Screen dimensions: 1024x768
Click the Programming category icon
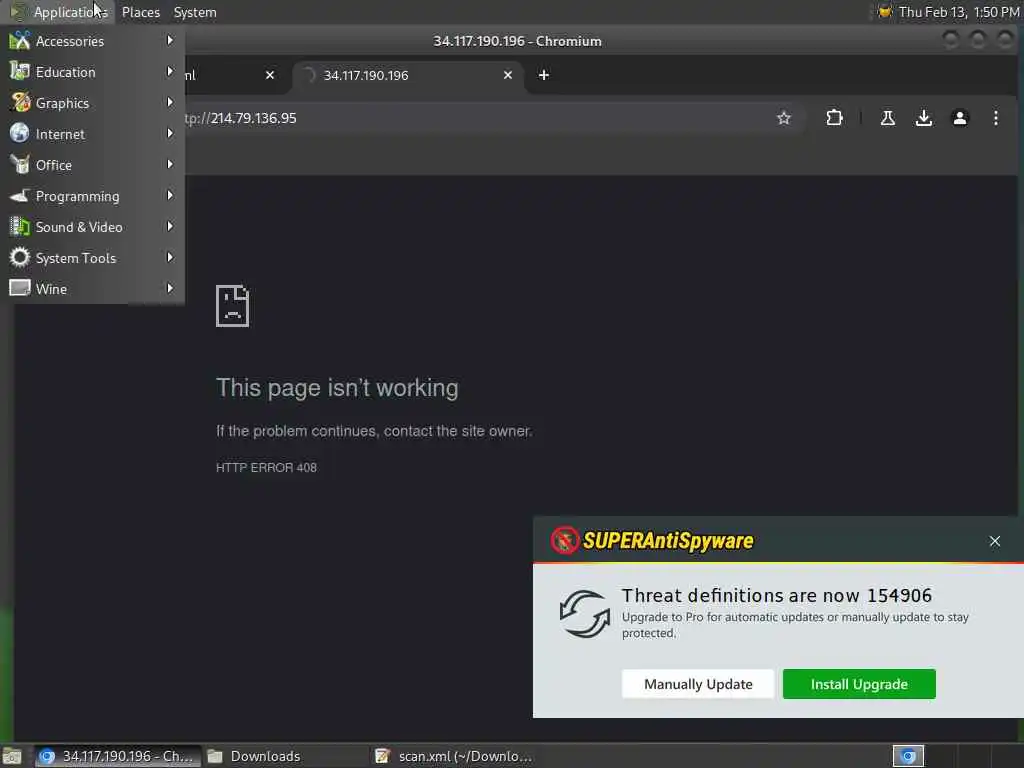[20, 195]
